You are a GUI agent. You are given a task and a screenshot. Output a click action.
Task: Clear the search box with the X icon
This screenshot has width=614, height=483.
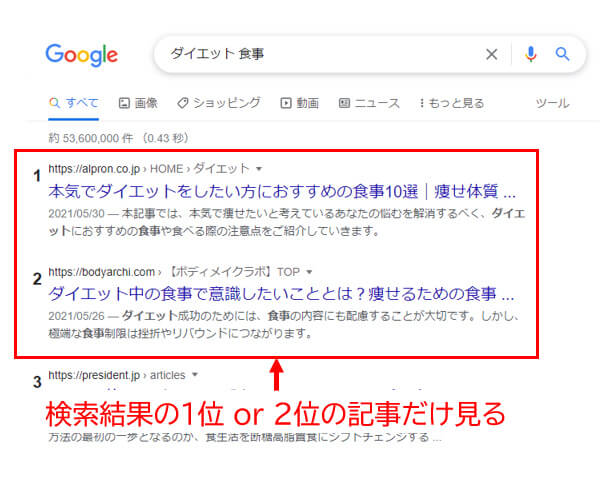coord(491,54)
